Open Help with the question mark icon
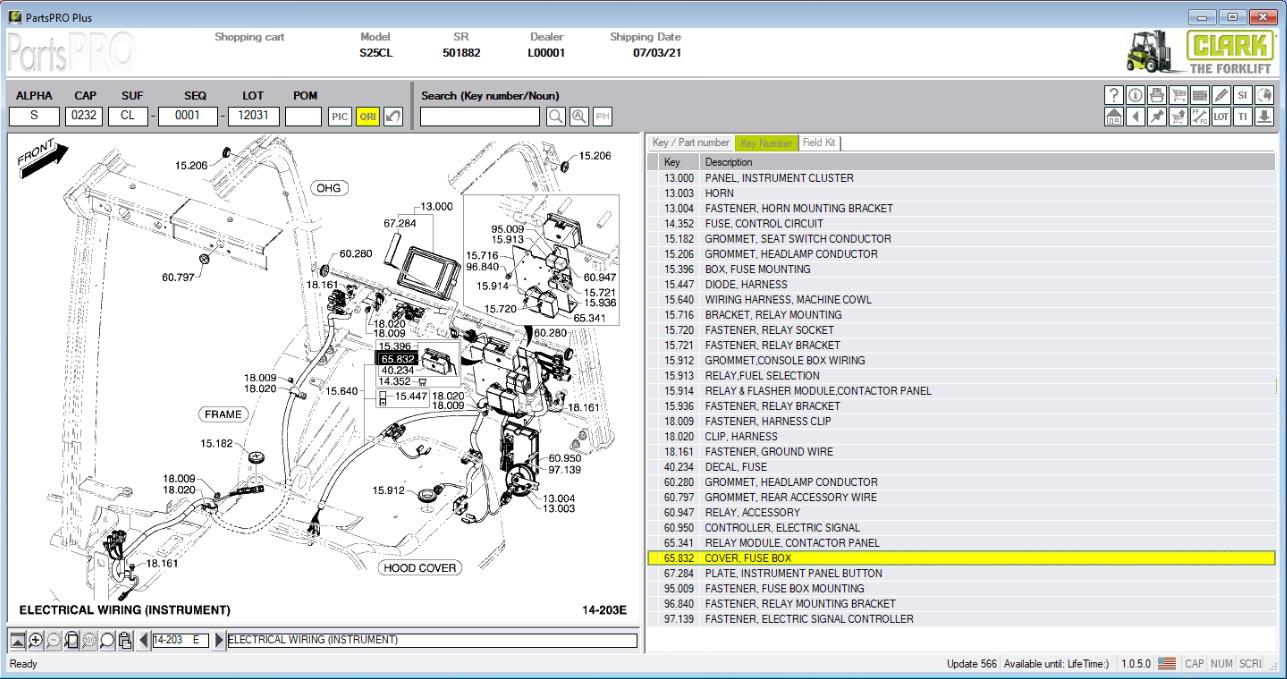This screenshot has height=679, width=1287. (x=1114, y=96)
